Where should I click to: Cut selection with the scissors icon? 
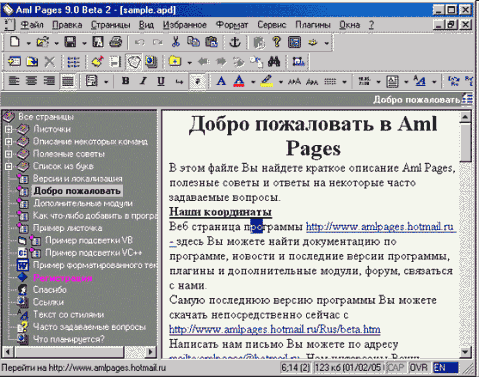pyautogui.click(x=176, y=42)
